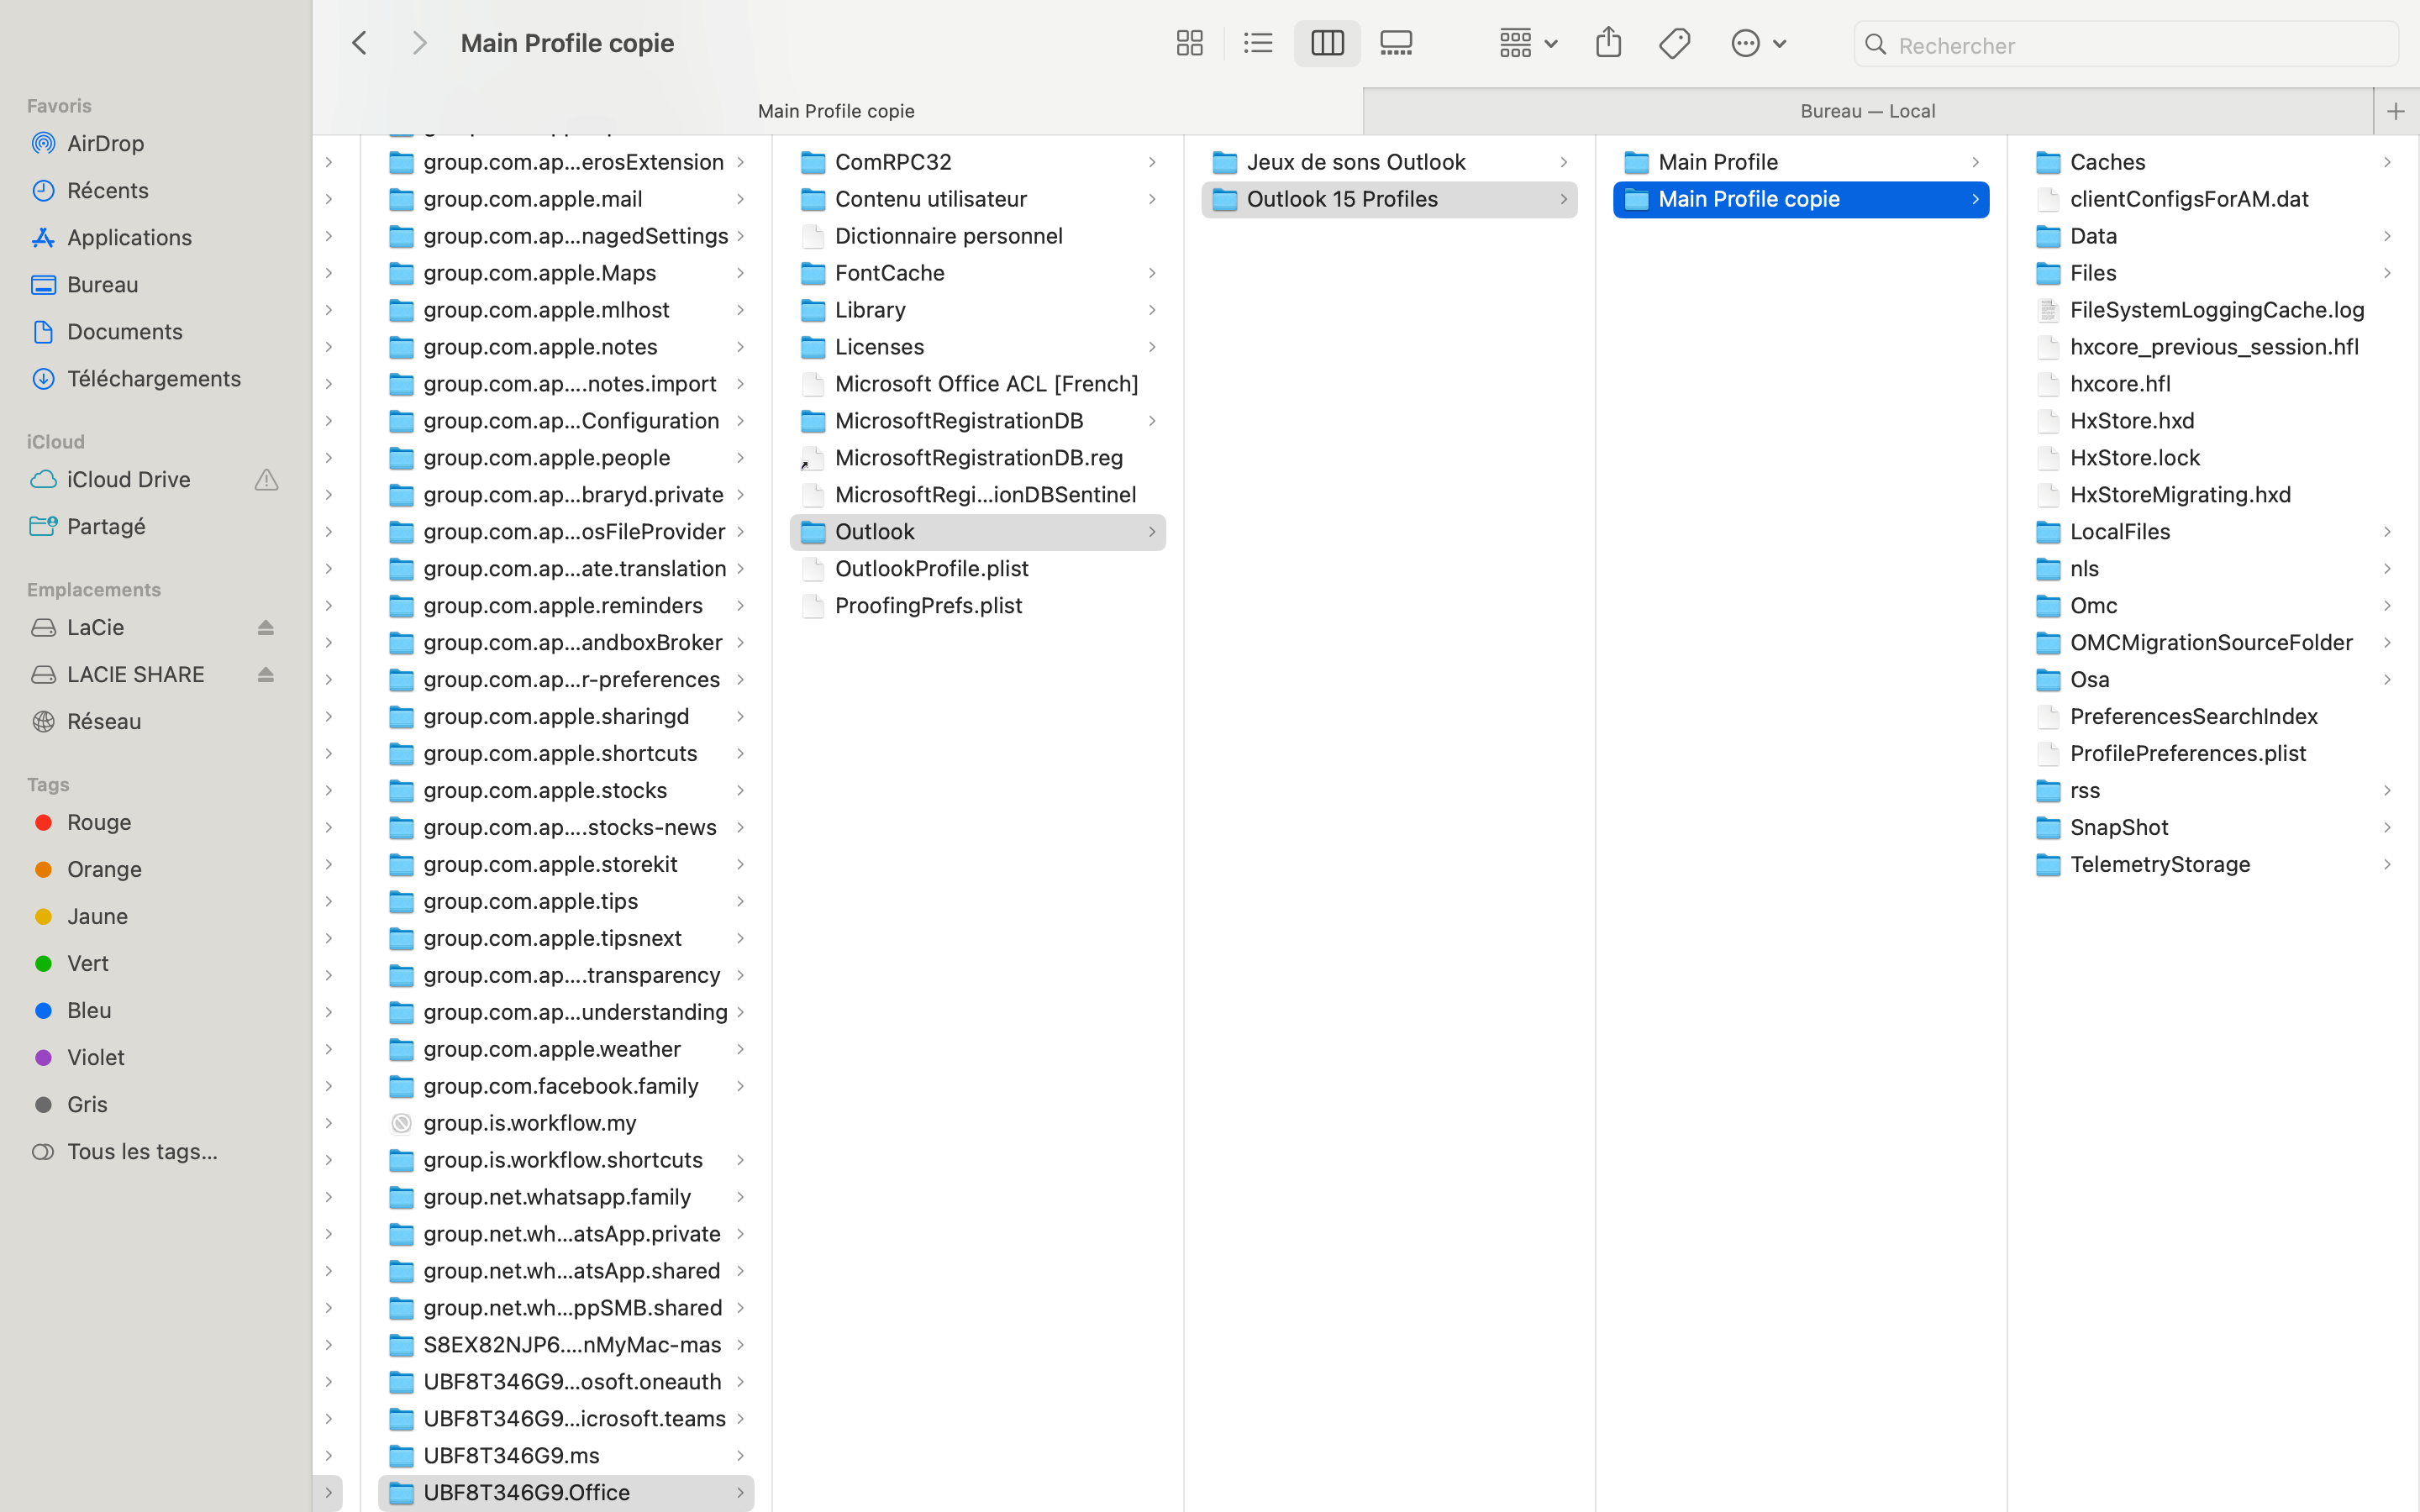Click the Share toolbar icon
This screenshot has width=2420, height=1512.
[1608, 43]
